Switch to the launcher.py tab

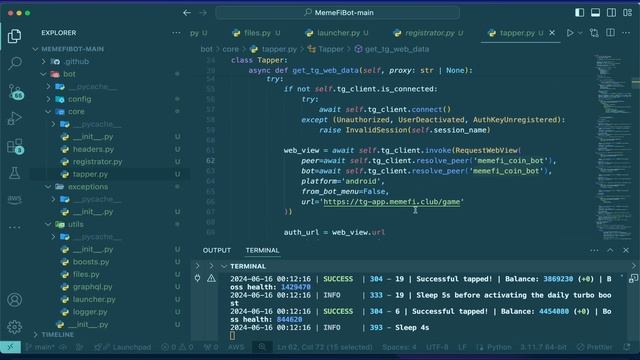[337, 33]
